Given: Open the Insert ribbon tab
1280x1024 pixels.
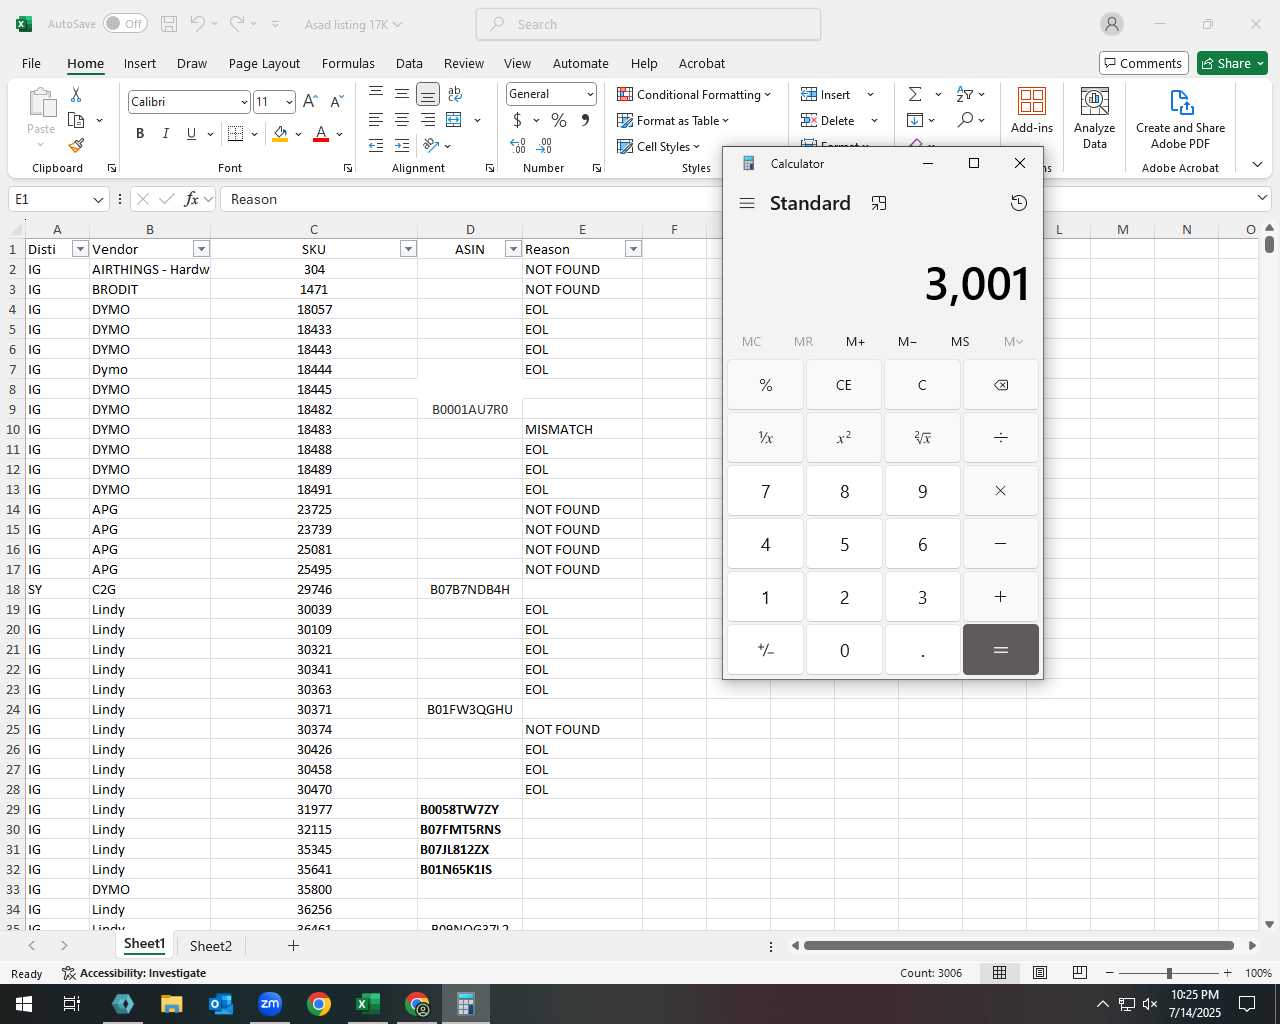Looking at the screenshot, I should (140, 63).
